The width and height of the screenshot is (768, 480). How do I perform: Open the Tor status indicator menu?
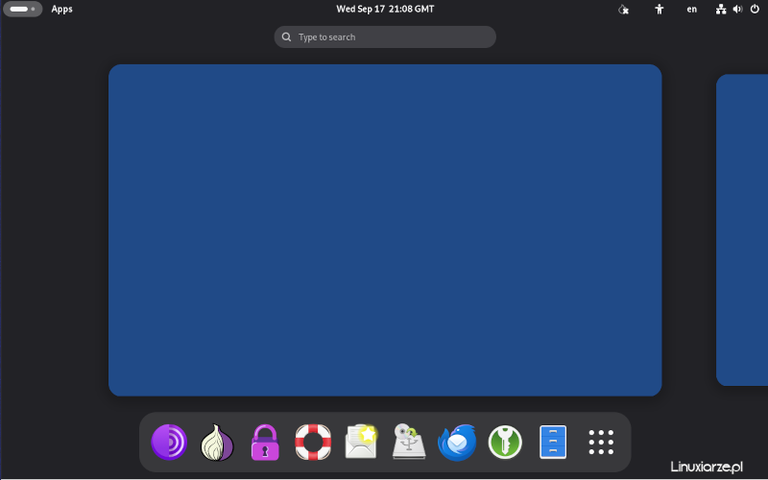pyautogui.click(x=624, y=9)
